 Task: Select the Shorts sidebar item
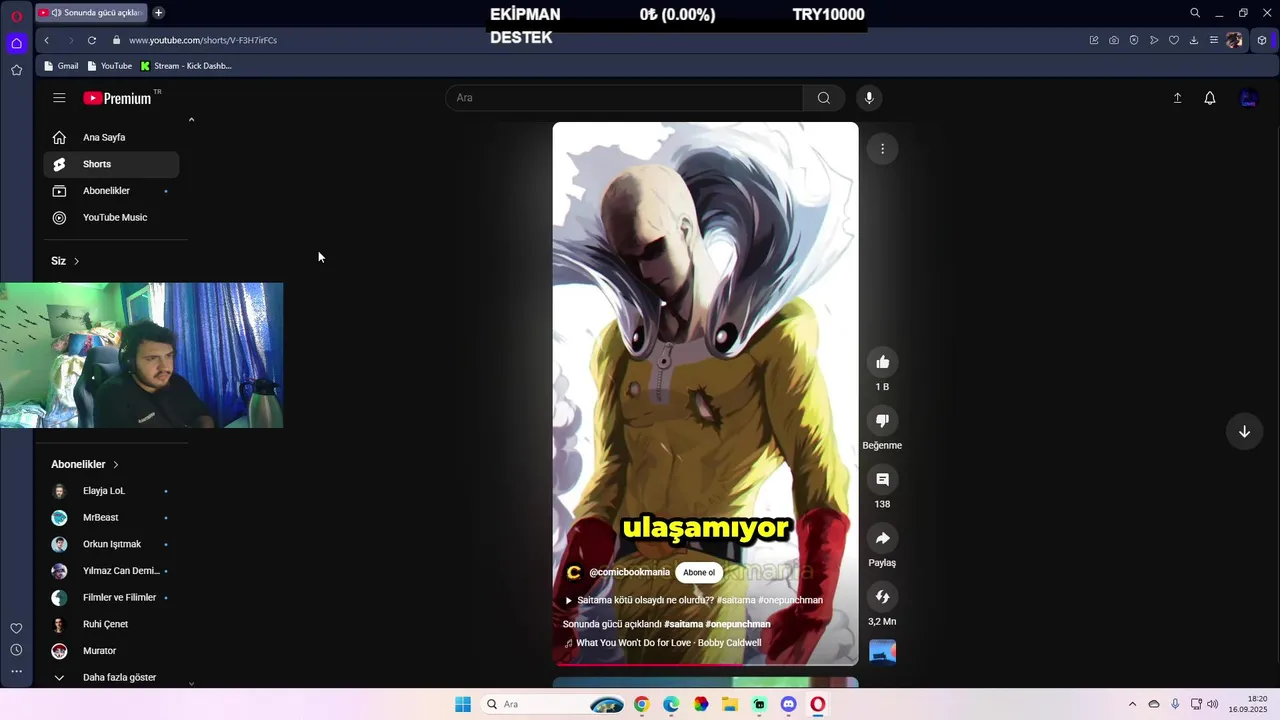tap(111, 164)
